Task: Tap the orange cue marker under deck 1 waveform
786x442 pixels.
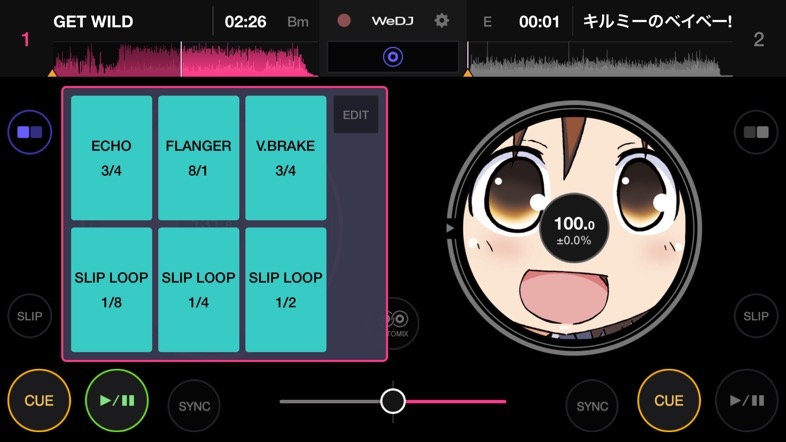Action: tap(52, 73)
